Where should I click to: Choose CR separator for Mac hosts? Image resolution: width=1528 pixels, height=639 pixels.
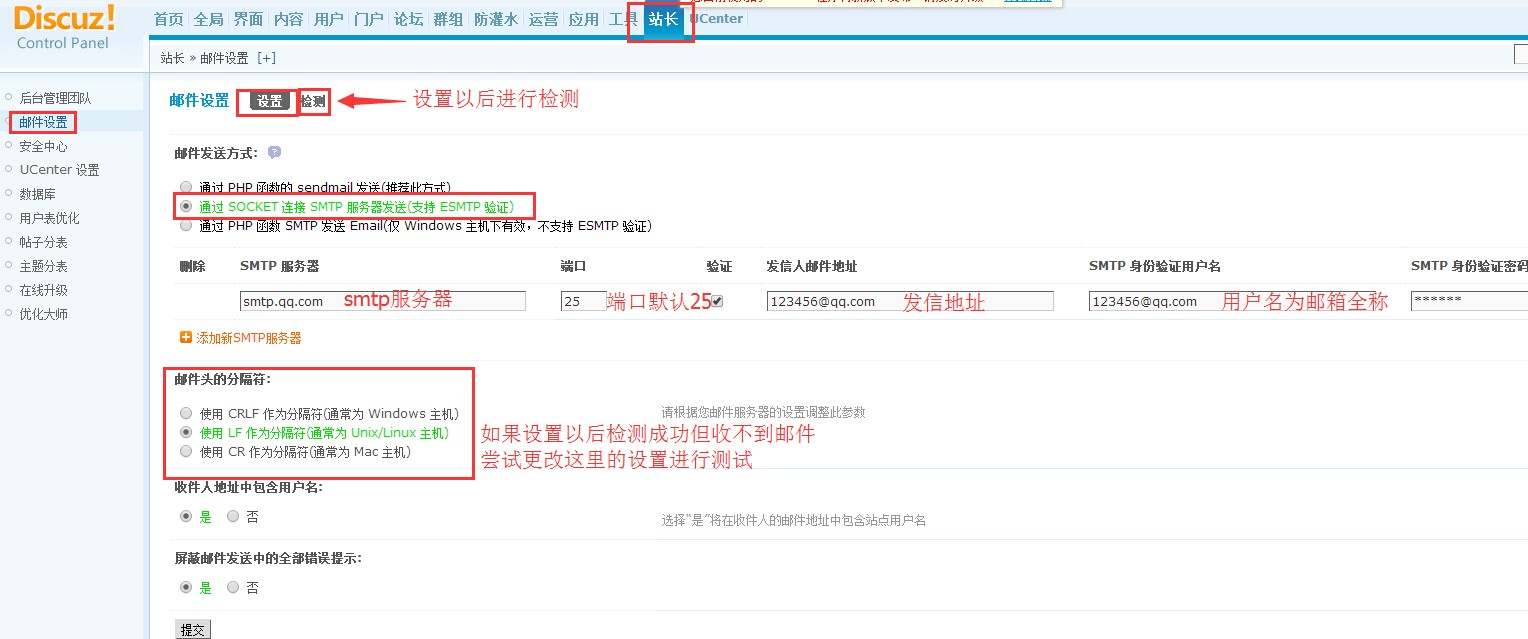coord(185,452)
